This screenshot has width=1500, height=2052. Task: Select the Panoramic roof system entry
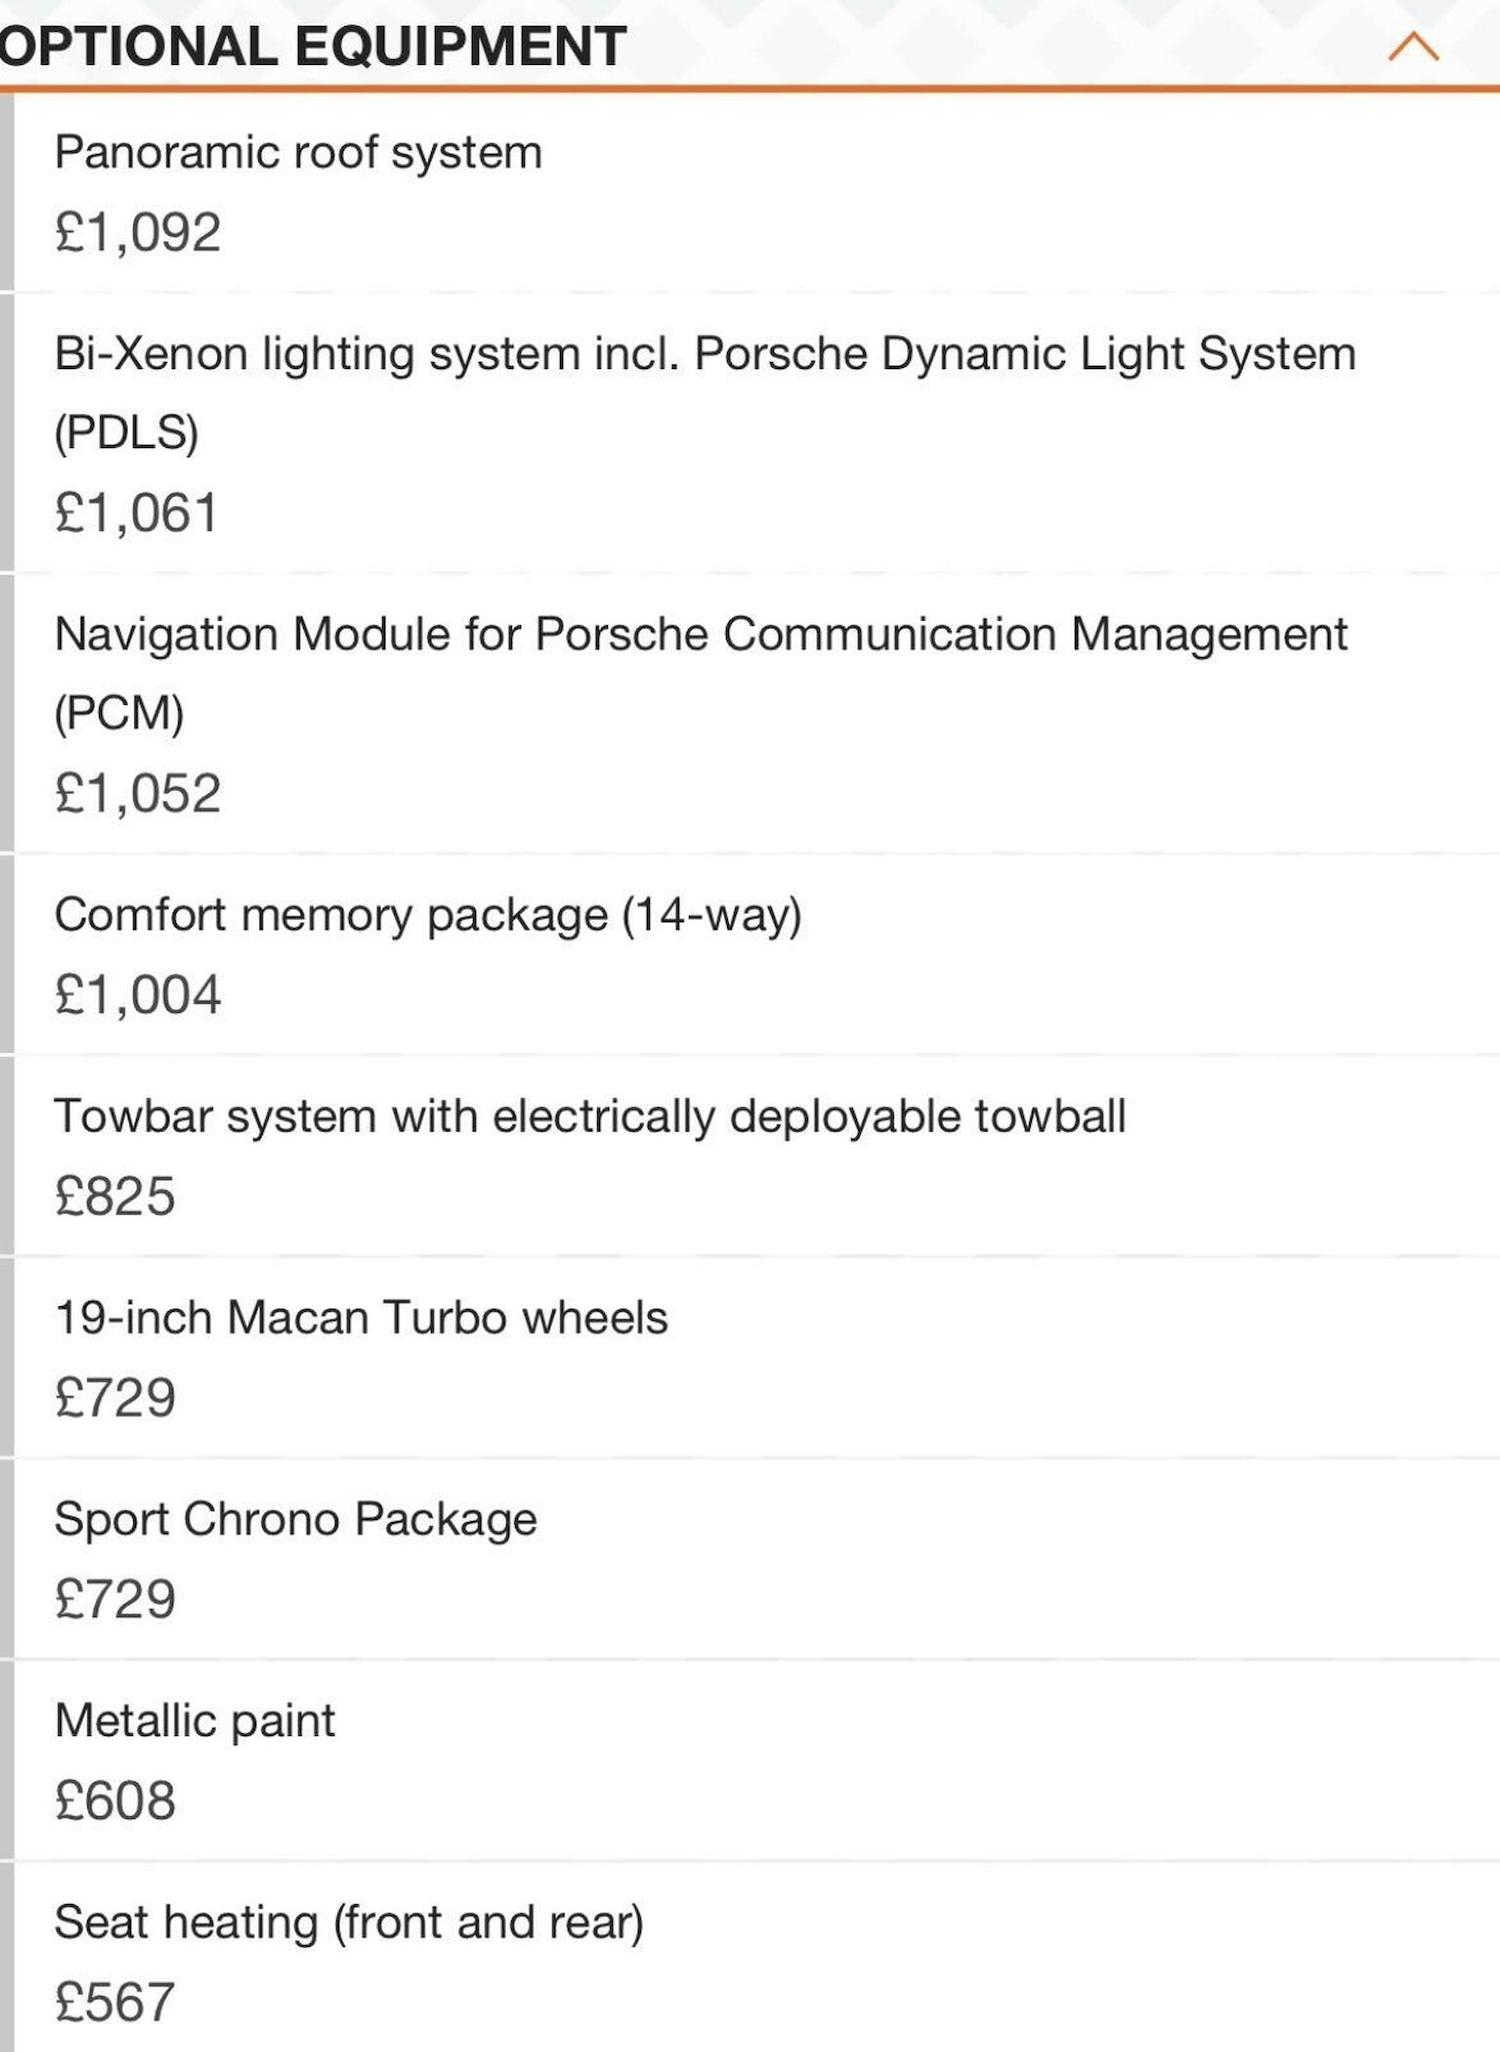(x=297, y=152)
